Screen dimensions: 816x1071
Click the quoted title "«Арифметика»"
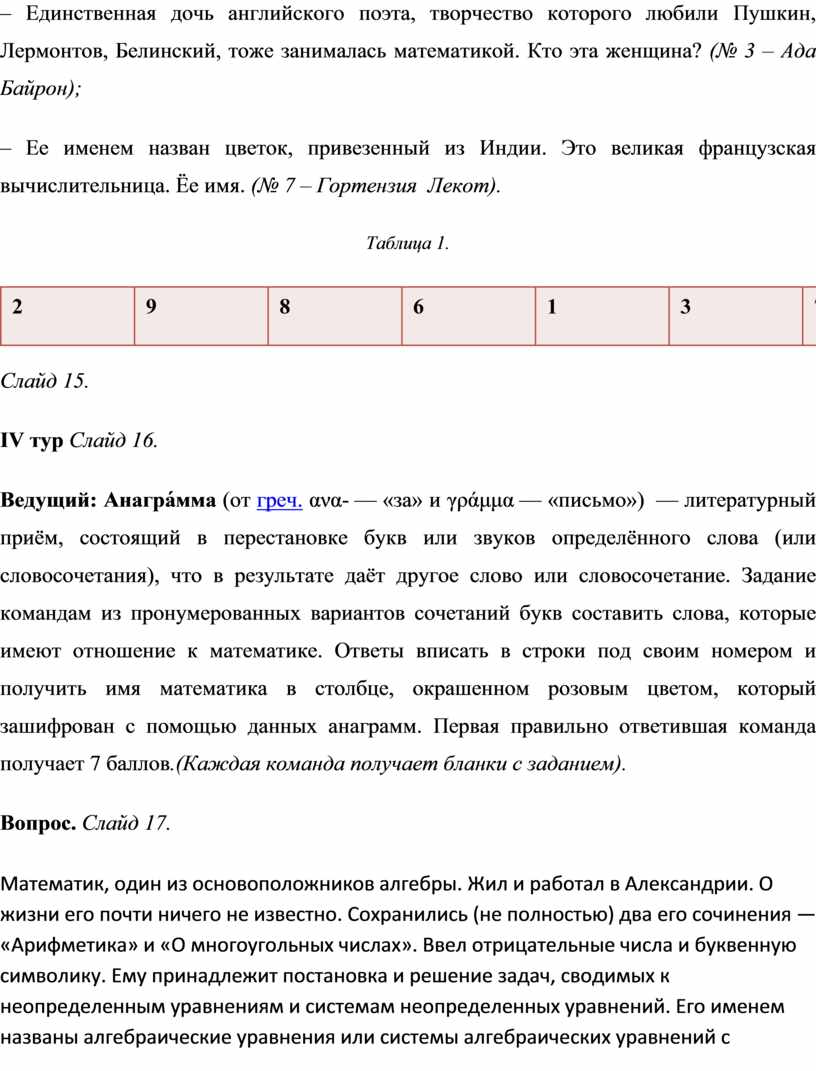coord(69,945)
